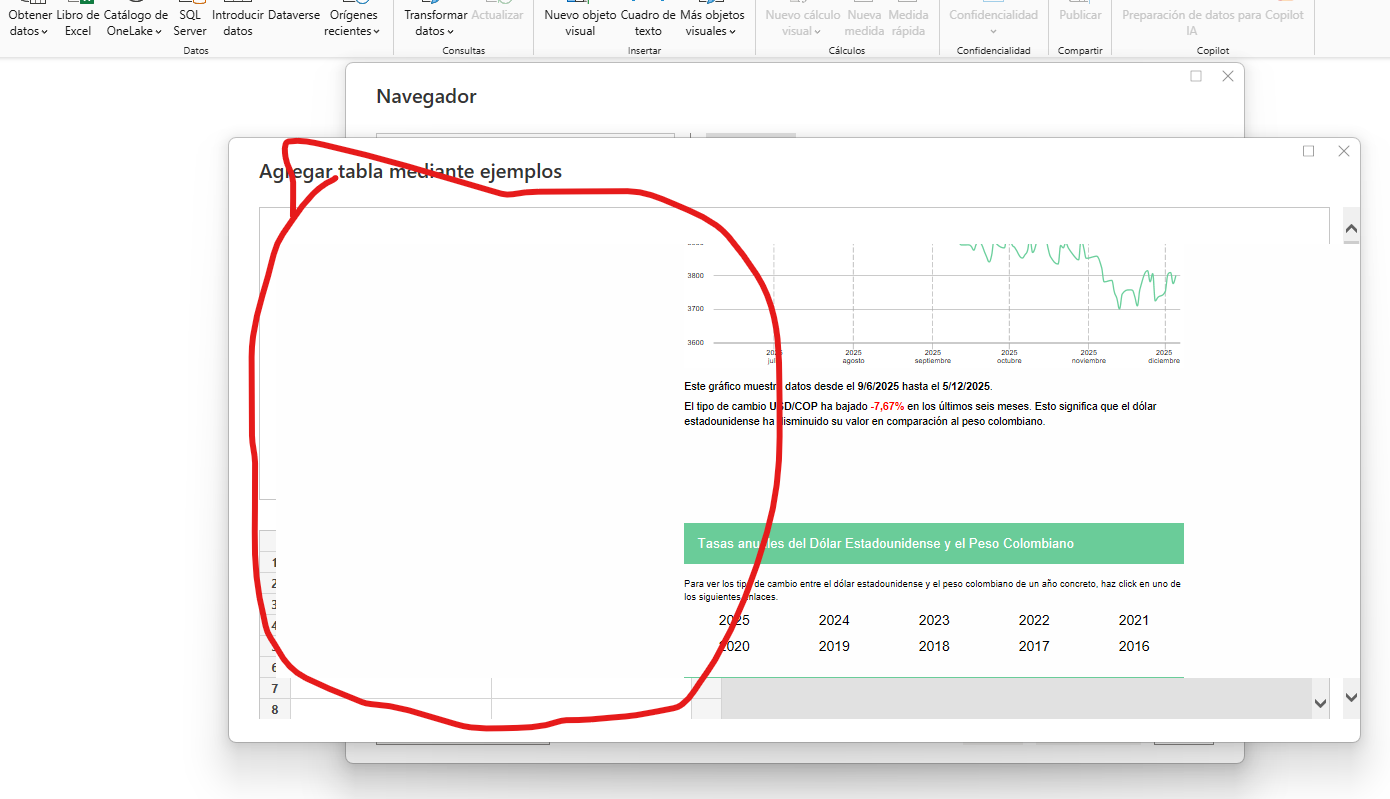The height and width of the screenshot is (799, 1390).
Task: Click the 2024 yearly rates link
Action: 834,620
